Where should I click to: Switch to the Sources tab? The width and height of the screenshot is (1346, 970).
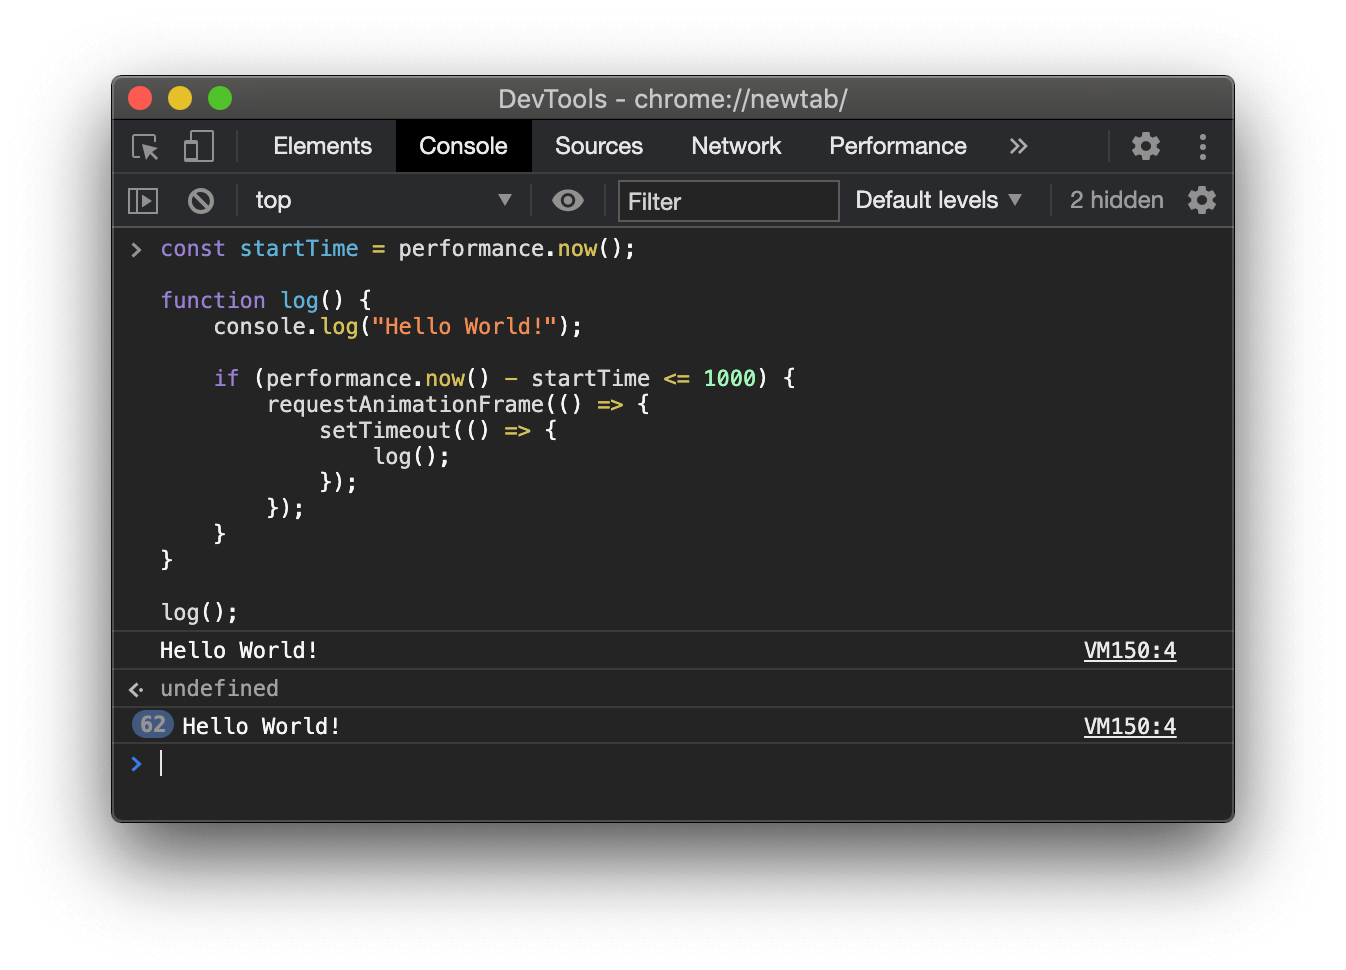pyautogui.click(x=598, y=147)
